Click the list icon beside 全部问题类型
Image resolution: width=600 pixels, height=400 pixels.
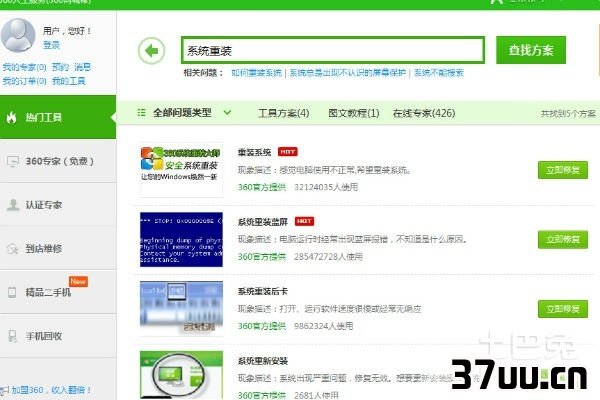141,113
